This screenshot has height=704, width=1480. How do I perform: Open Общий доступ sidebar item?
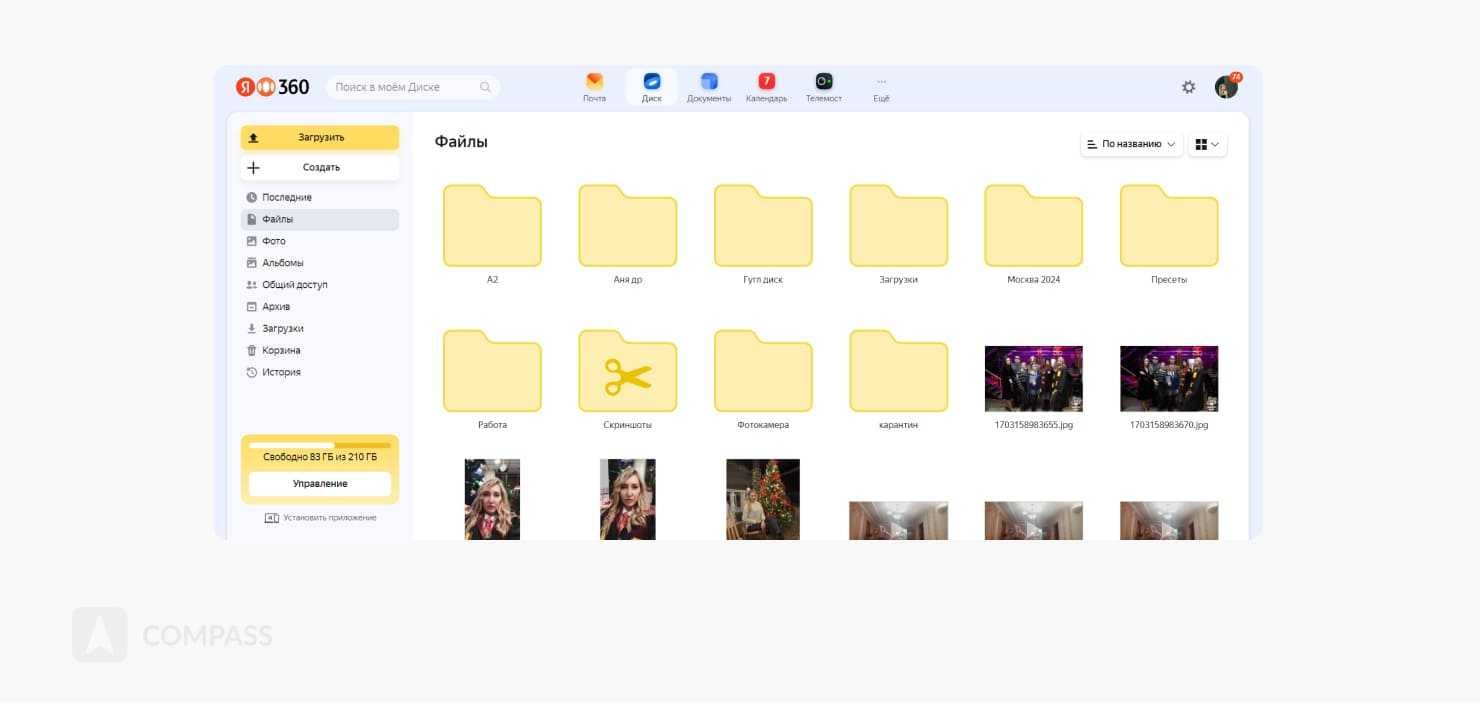click(x=294, y=285)
